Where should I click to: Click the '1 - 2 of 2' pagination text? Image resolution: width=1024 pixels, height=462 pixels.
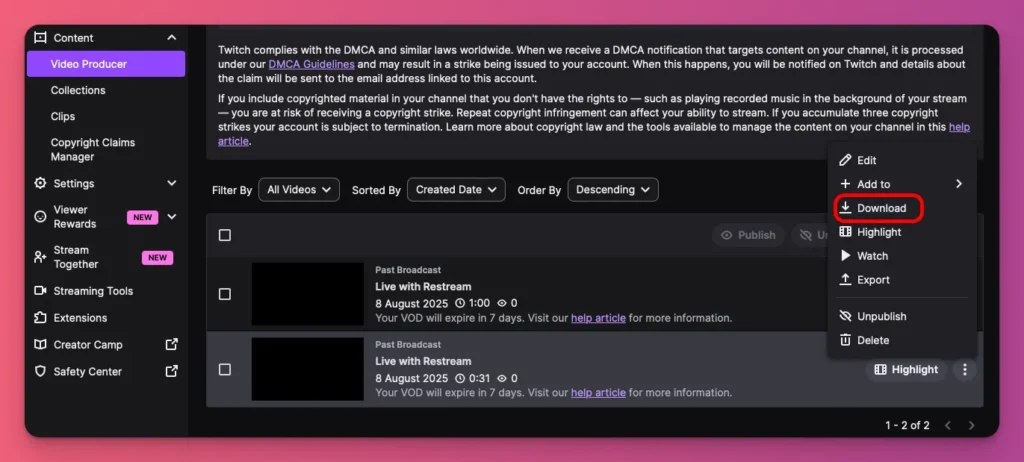click(x=907, y=425)
